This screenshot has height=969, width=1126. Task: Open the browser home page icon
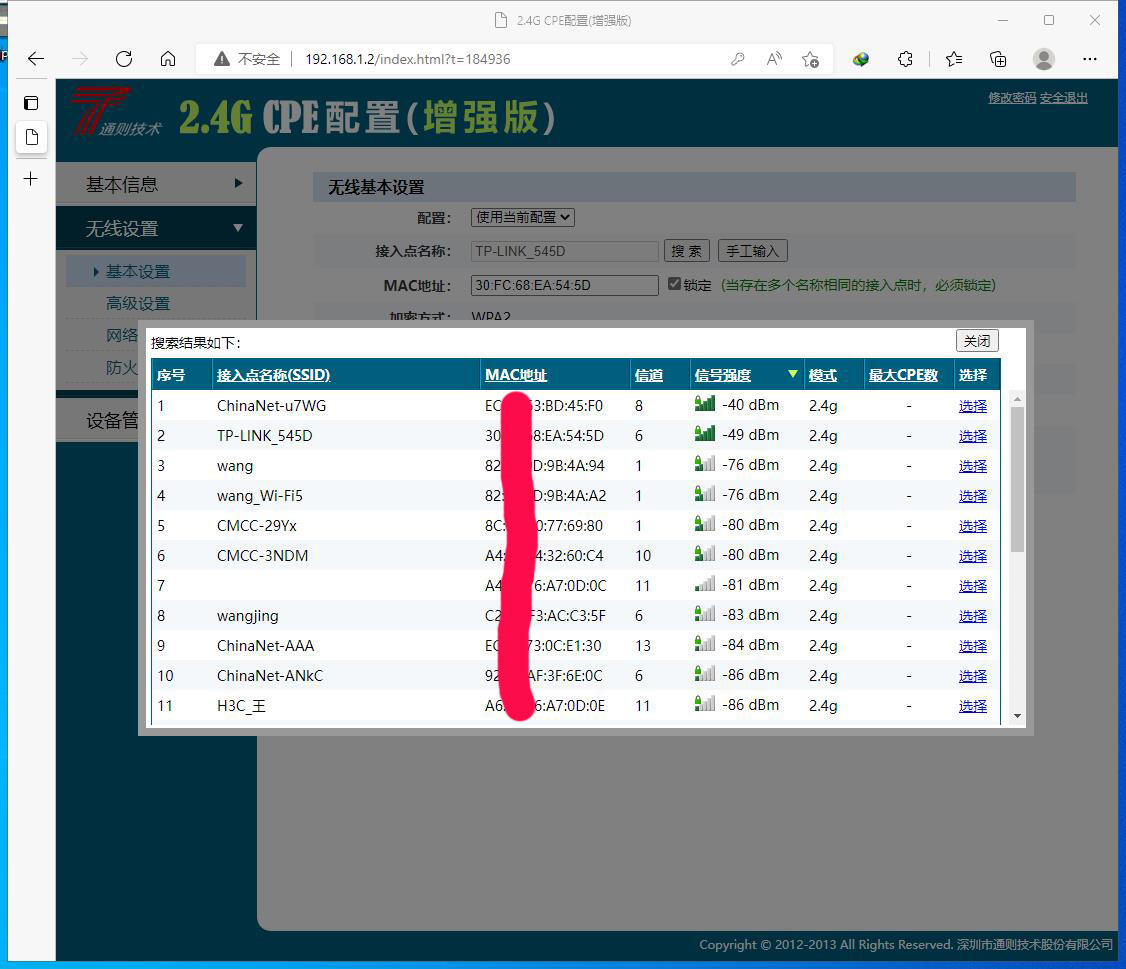pos(168,59)
